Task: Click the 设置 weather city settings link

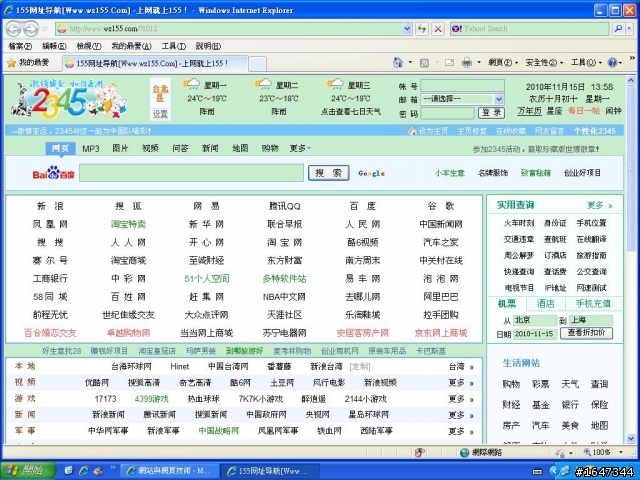Action: pos(160,114)
